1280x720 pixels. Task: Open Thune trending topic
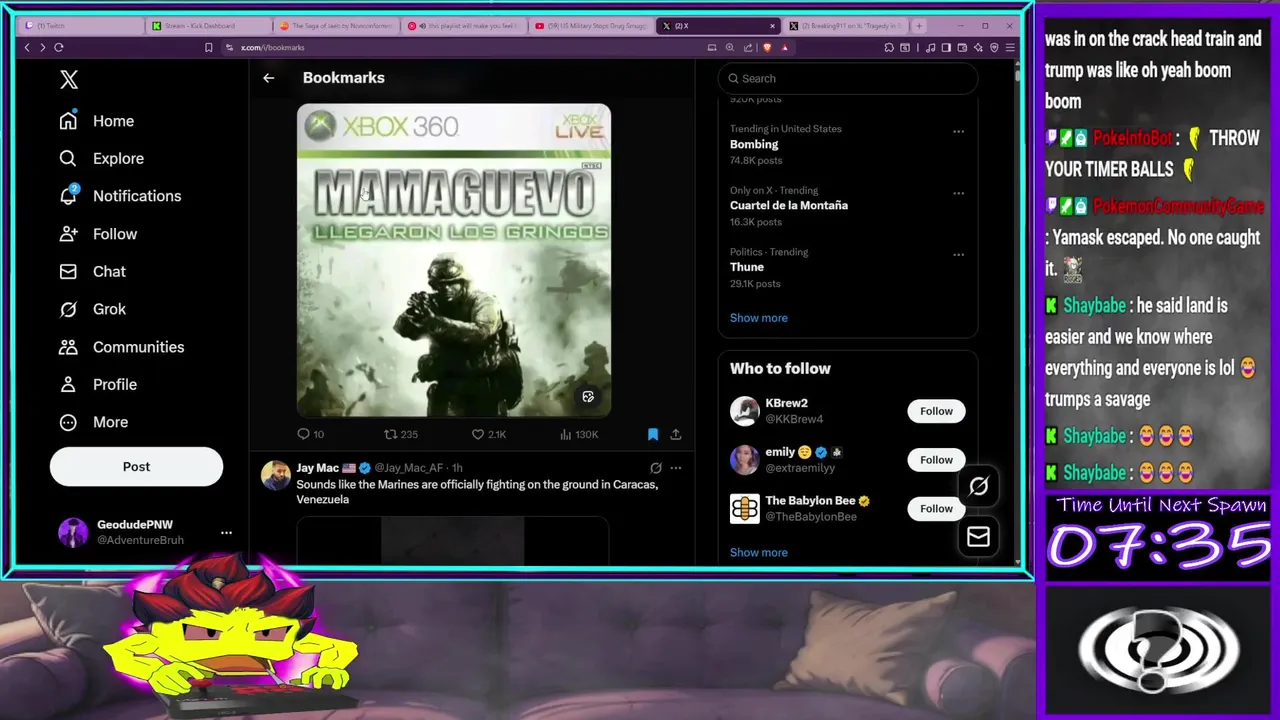[747, 267]
